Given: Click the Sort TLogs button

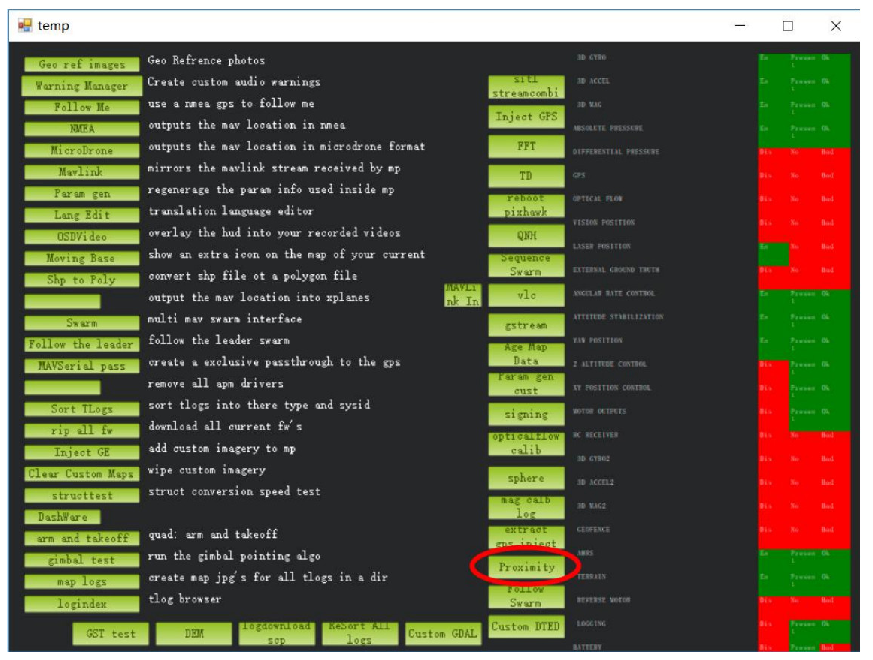Looking at the screenshot, I should tap(81, 409).
